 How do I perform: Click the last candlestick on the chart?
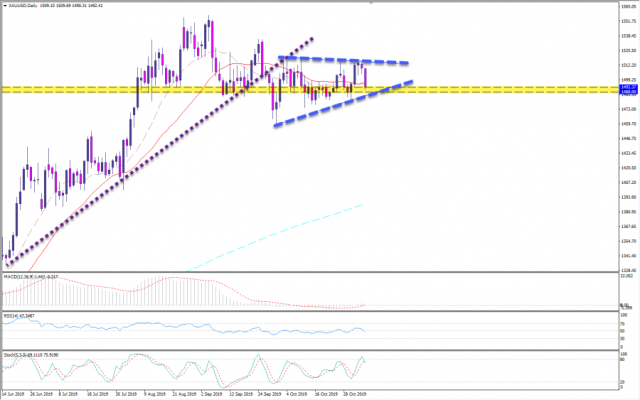(x=366, y=76)
